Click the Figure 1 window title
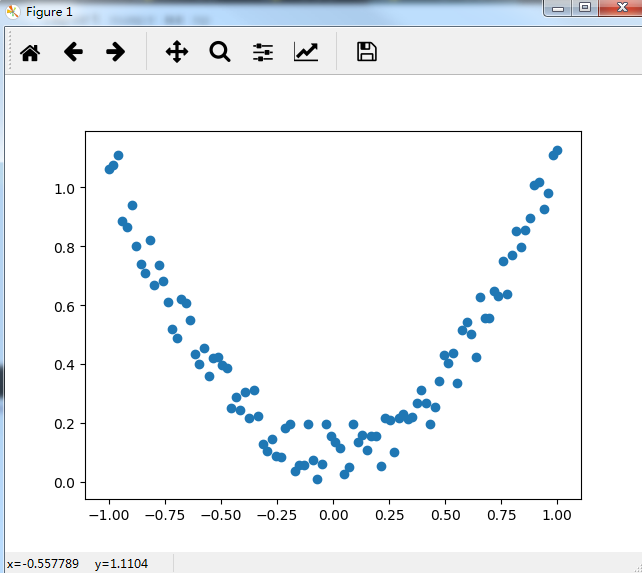Viewport: 642px width, 573px height. [x=49, y=12]
